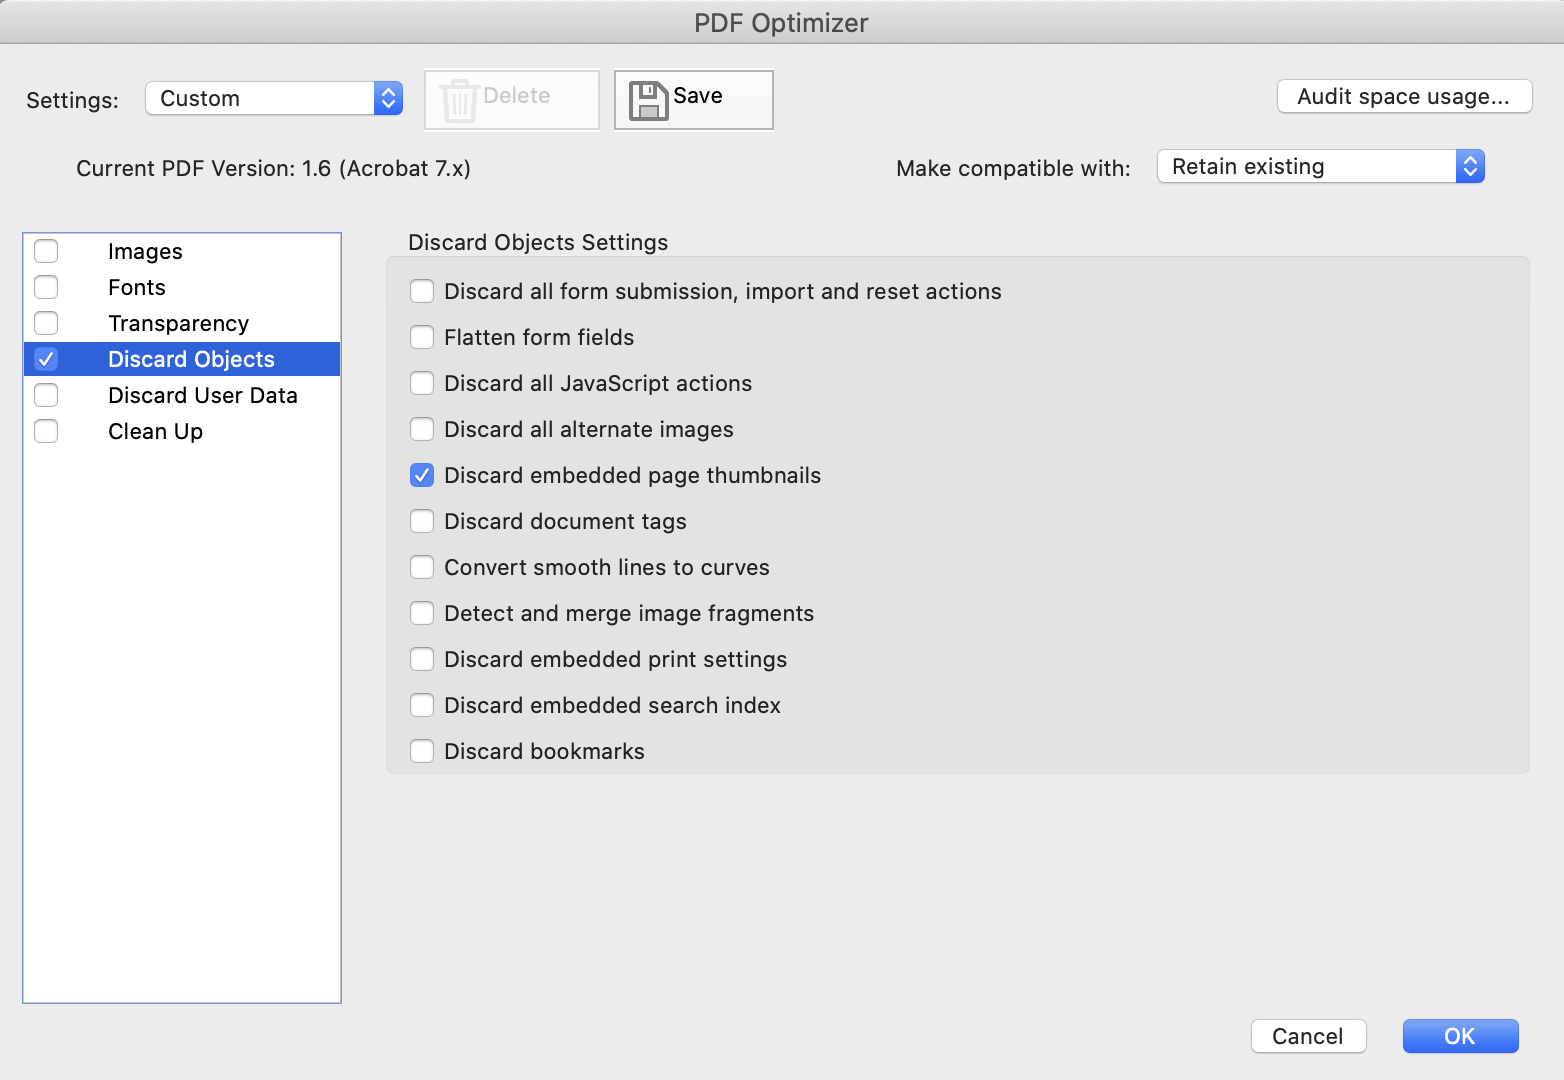
Task: Check Discard document tags
Action: pyautogui.click(x=422, y=521)
